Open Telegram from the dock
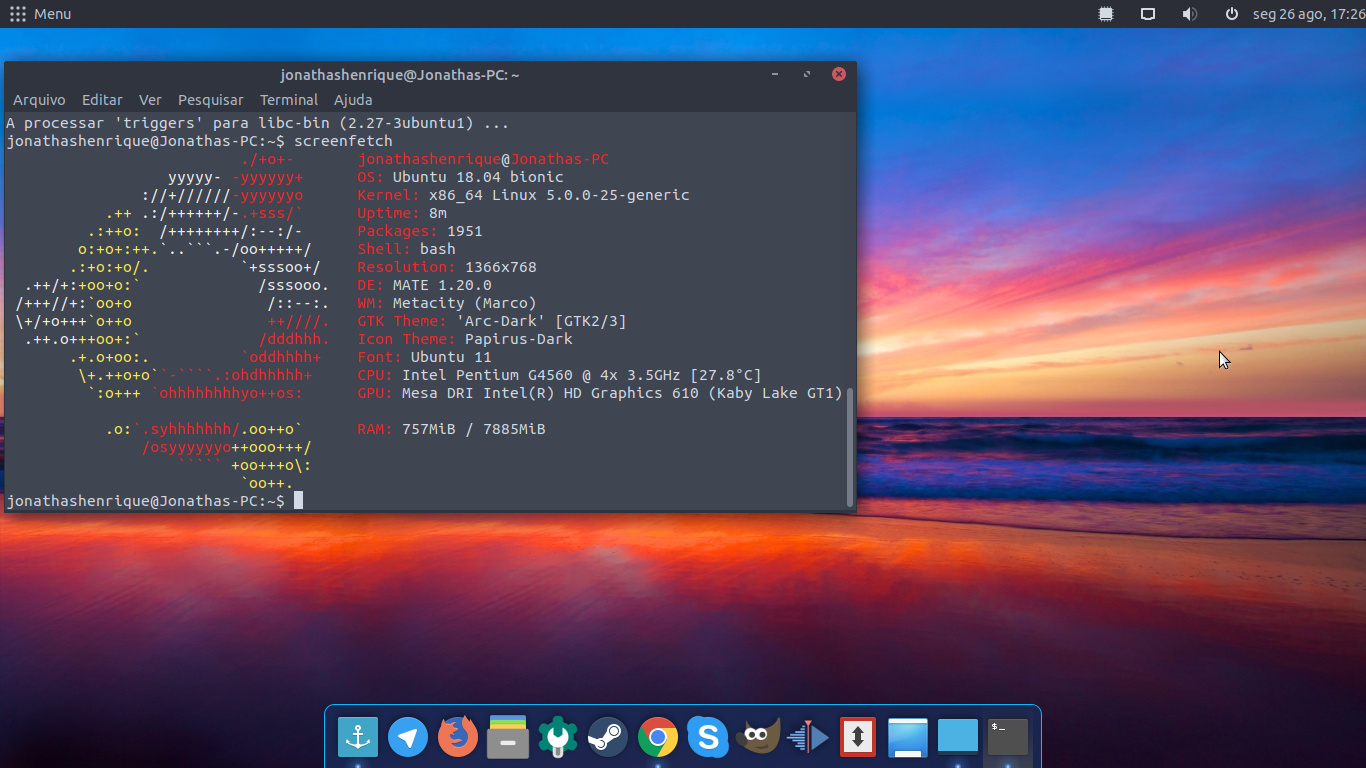Viewport: 1366px width, 768px height. pos(408,738)
